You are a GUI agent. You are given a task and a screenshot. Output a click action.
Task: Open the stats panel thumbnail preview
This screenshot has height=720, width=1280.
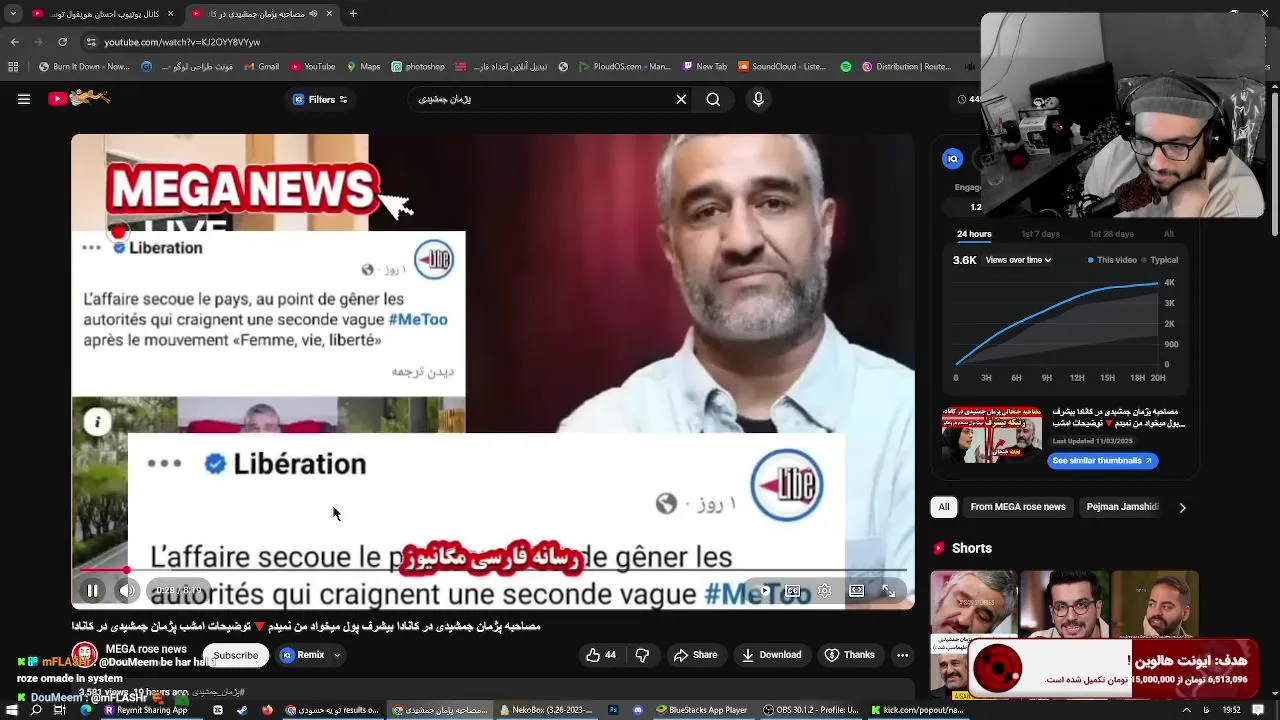coord(992,434)
